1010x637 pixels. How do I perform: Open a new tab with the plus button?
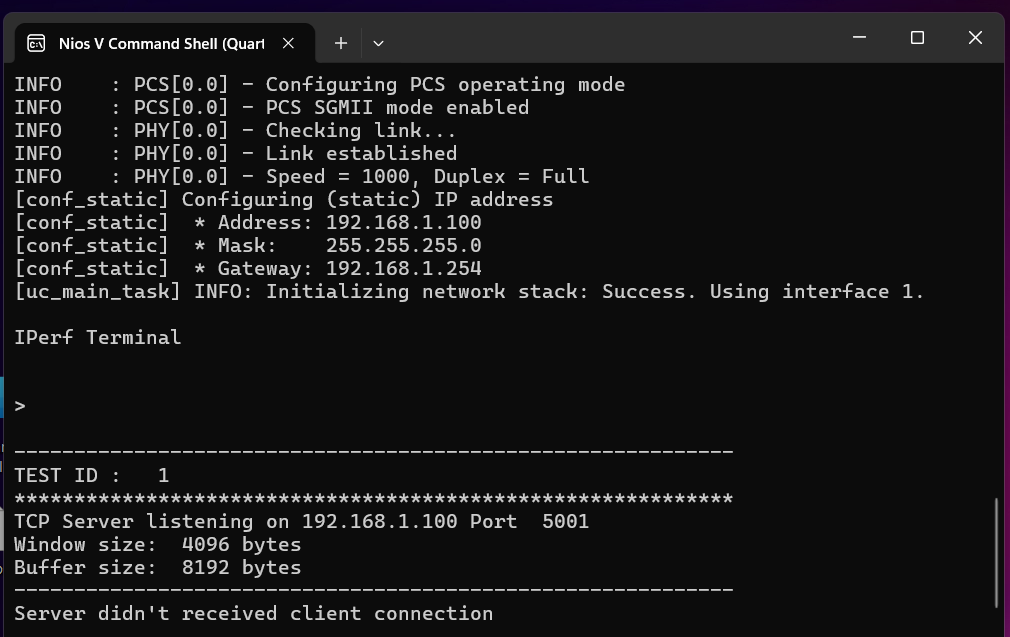coord(341,43)
